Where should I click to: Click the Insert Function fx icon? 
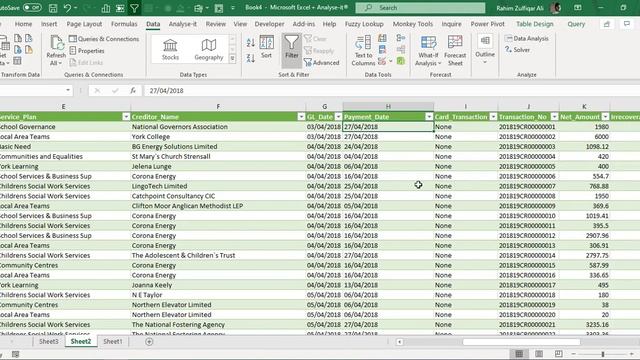(133, 91)
